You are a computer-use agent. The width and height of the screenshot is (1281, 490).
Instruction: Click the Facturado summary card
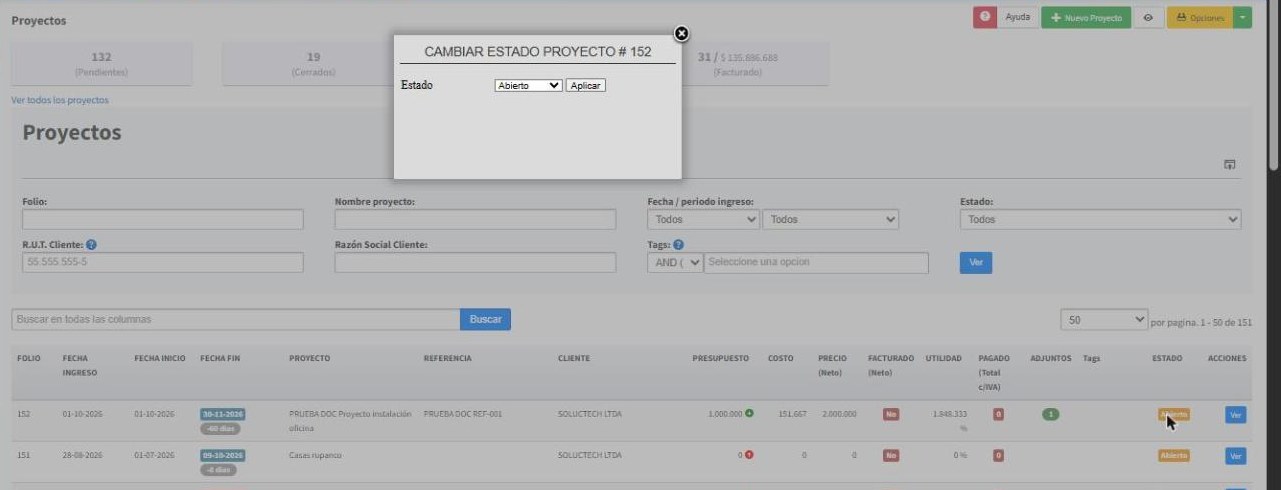[x=738, y=64]
